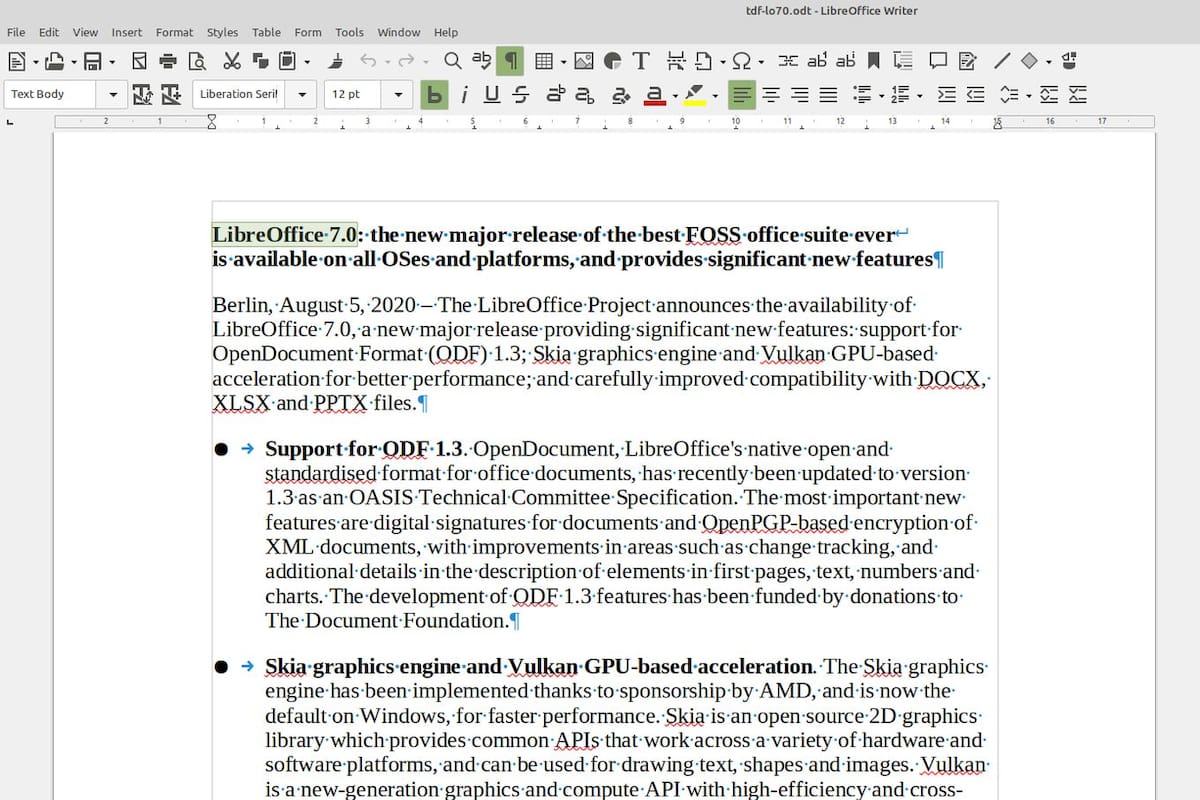Toggle Bold formatting

tap(434, 95)
